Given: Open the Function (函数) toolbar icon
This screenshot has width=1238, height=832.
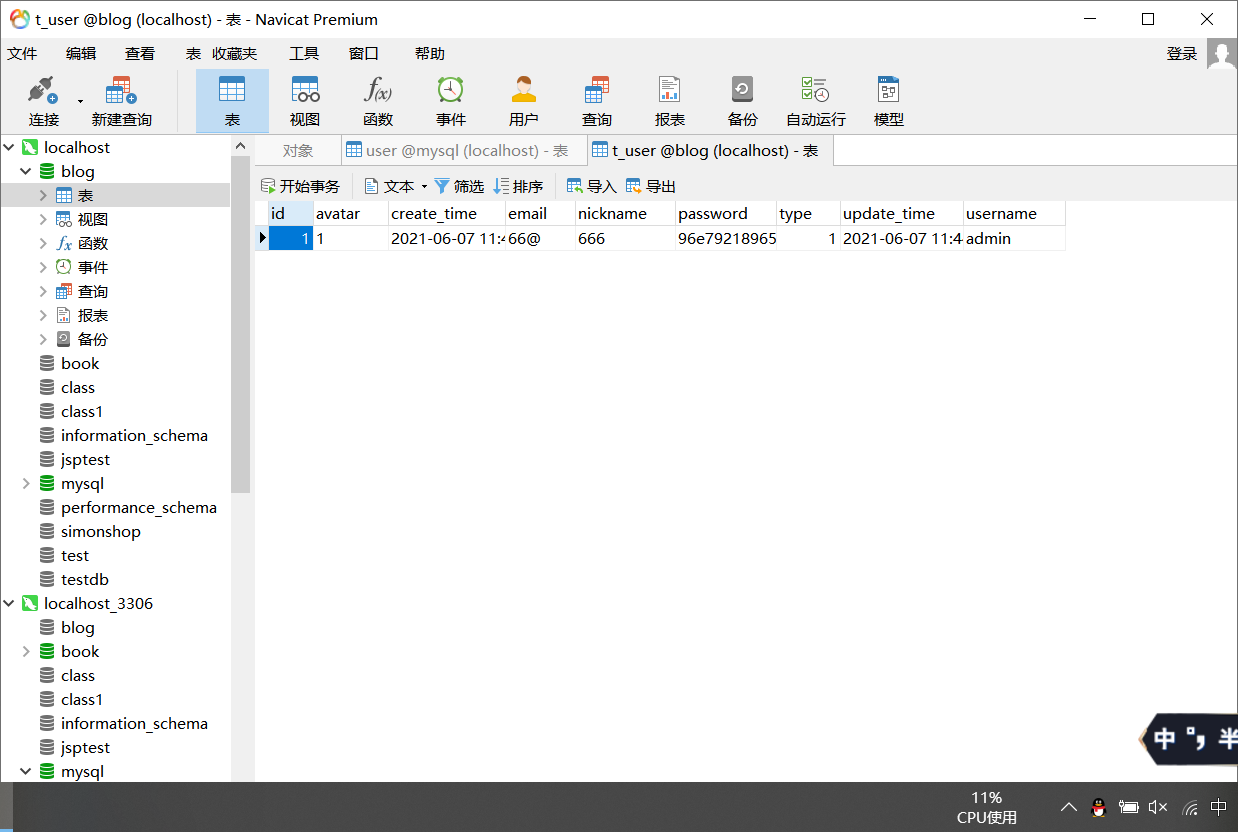Looking at the screenshot, I should coord(378,101).
